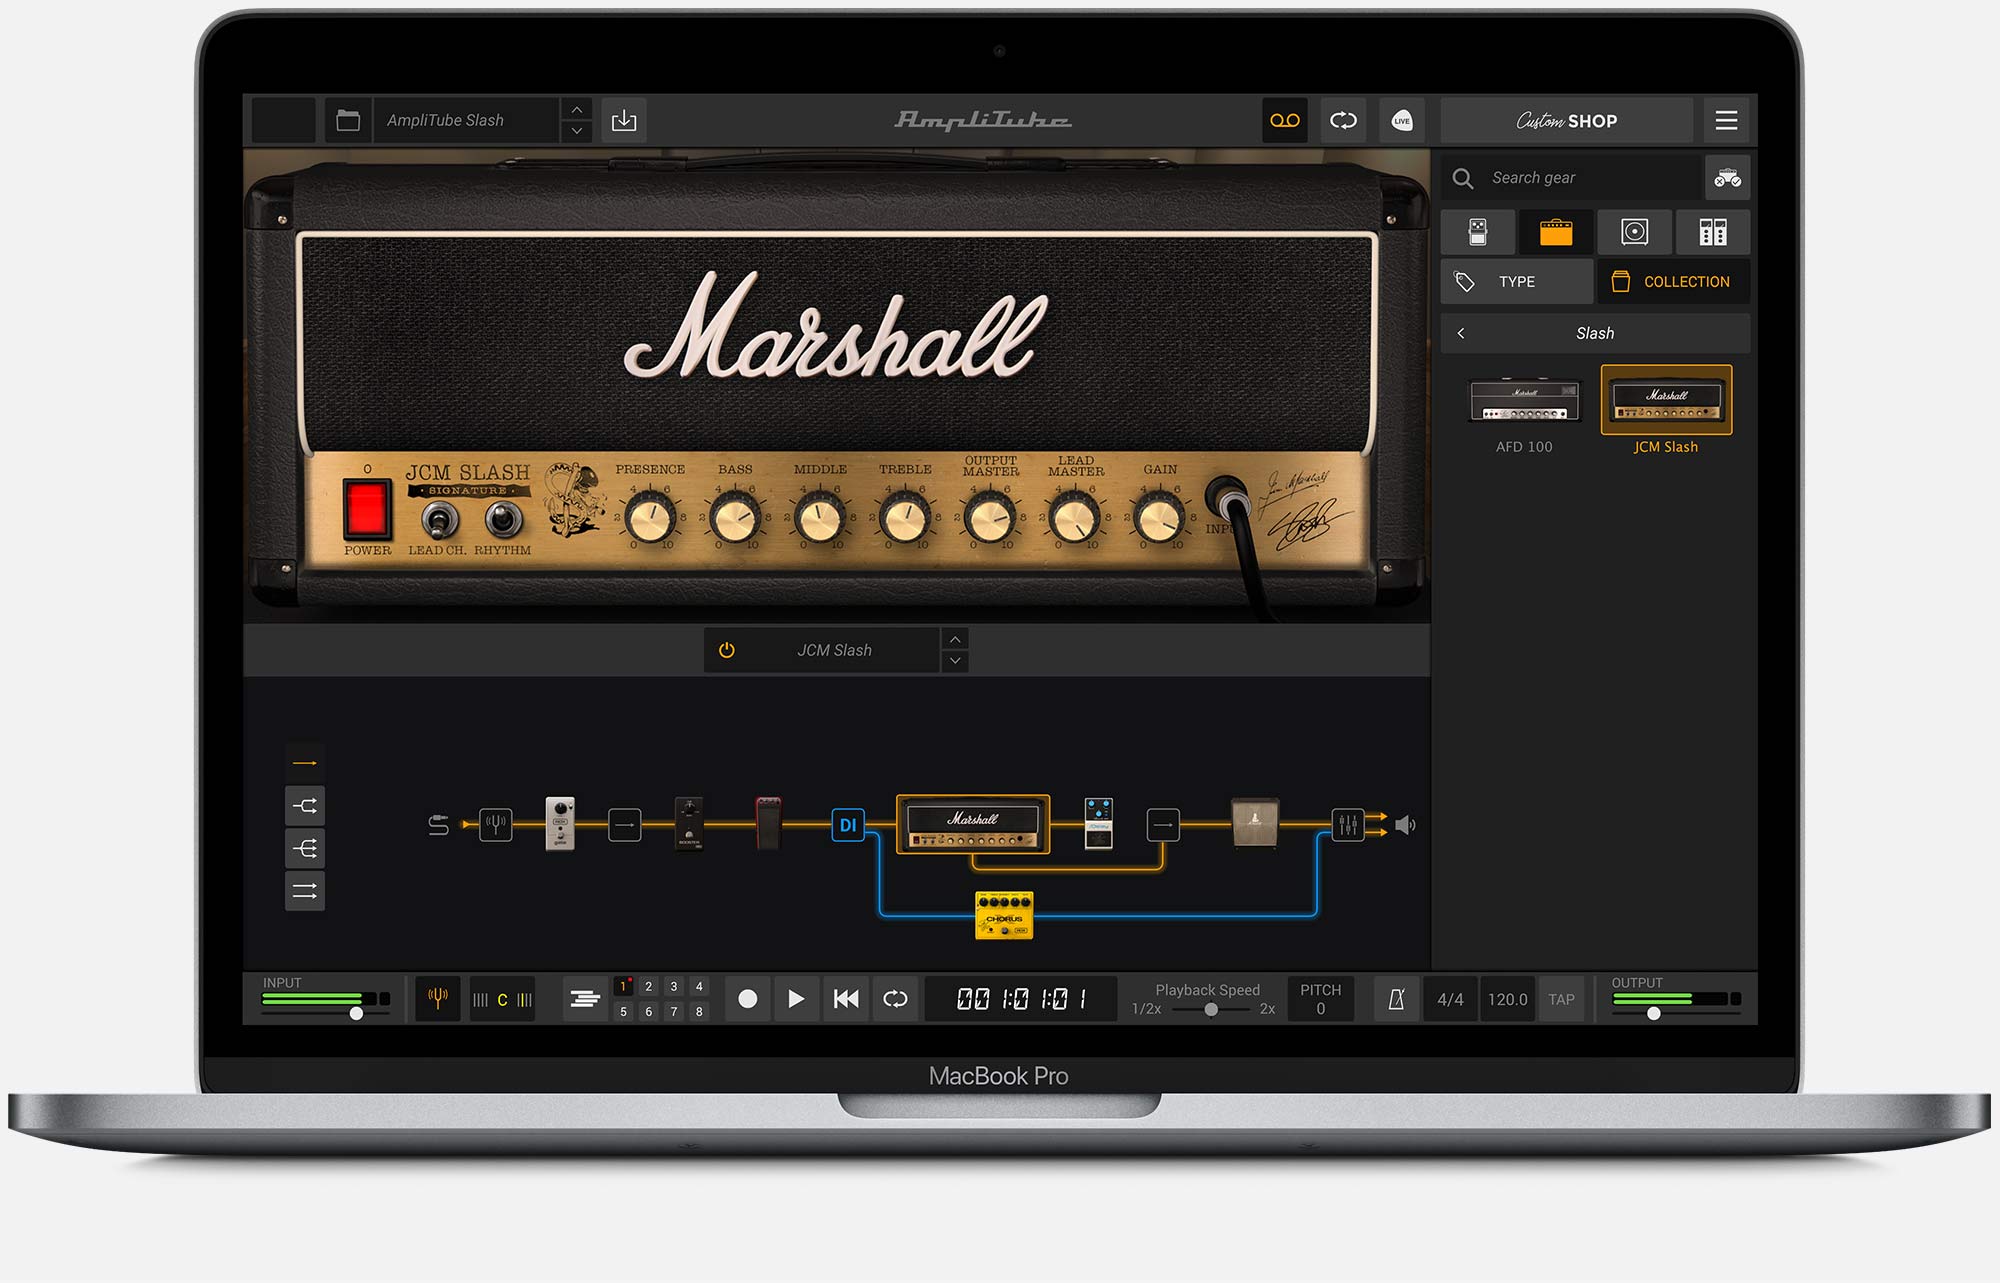This screenshot has width=2000, height=1283.
Task: Switch to next amp model arrow
Action: 955,661
